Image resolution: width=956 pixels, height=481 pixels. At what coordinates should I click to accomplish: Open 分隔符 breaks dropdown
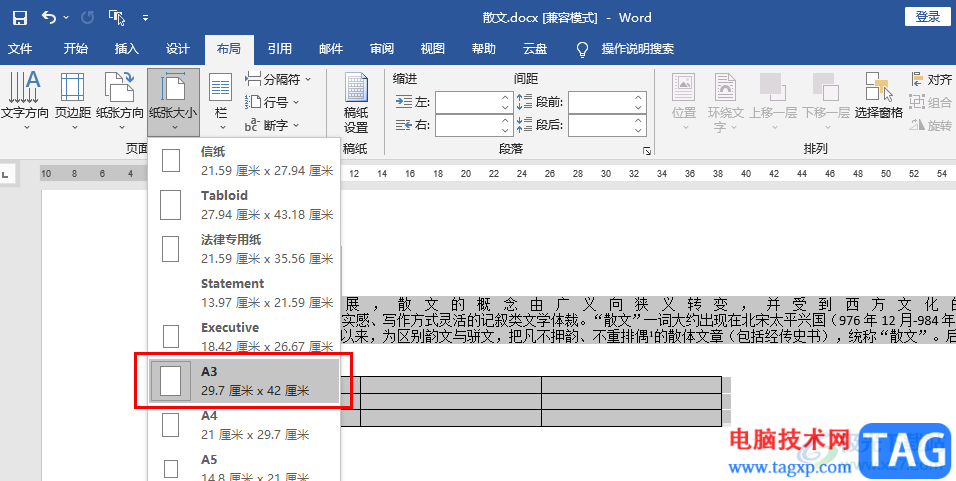tap(279, 79)
